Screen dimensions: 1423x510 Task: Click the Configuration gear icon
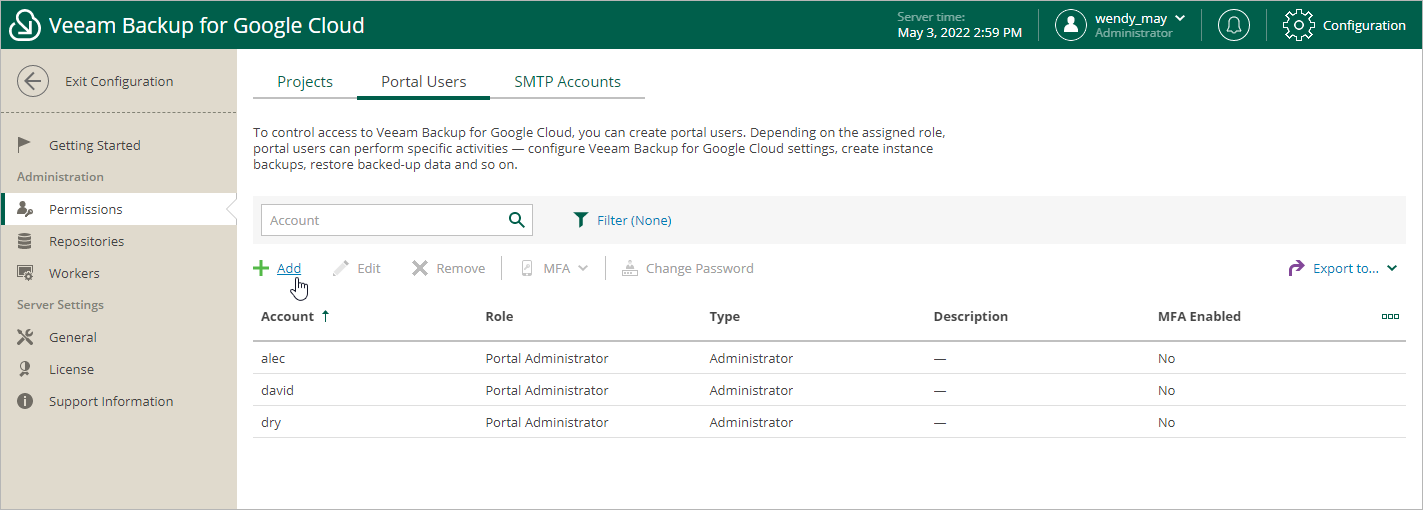[x=1298, y=25]
